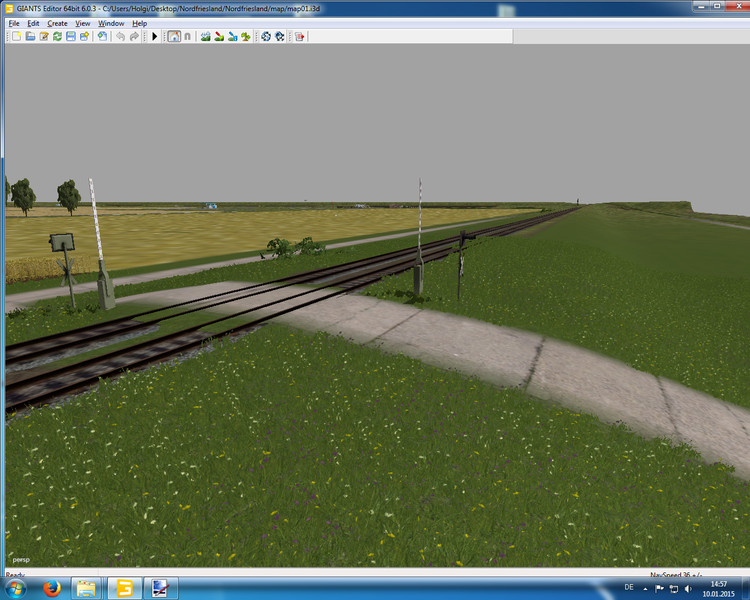Toggle the highlighted house navigation mode icon
750x600 pixels.
click(x=174, y=36)
